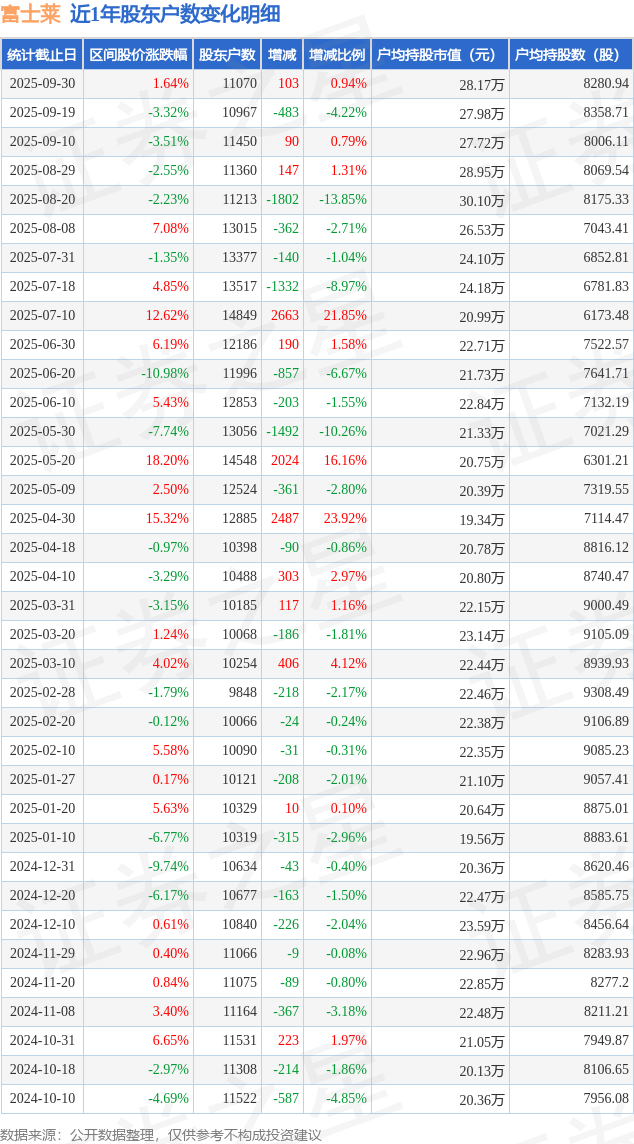This screenshot has height=1144, width=634.
Task: Click the 2024-10-10 date in last row
Action: (x=42, y=1099)
